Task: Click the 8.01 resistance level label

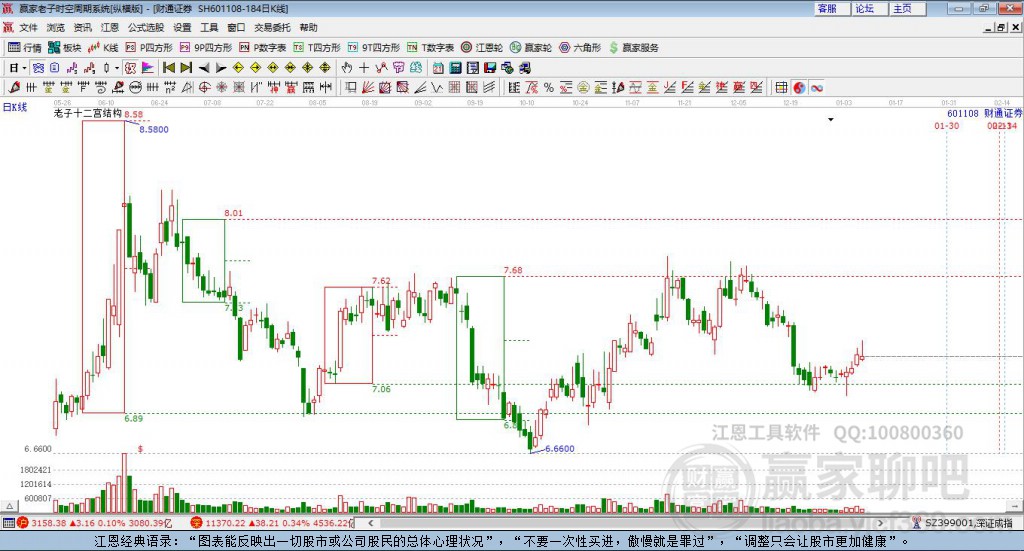Action: click(x=233, y=213)
